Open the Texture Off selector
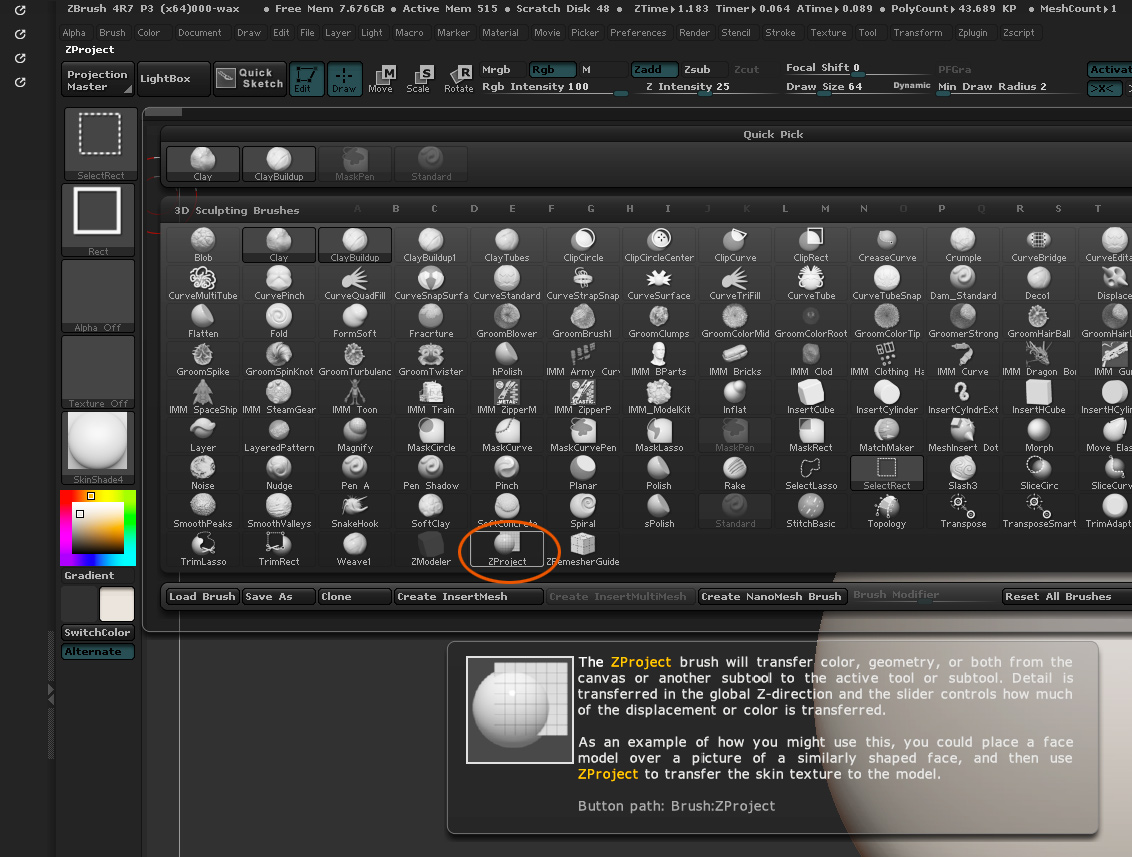Viewport: 1132px width, 857px height. [98, 373]
